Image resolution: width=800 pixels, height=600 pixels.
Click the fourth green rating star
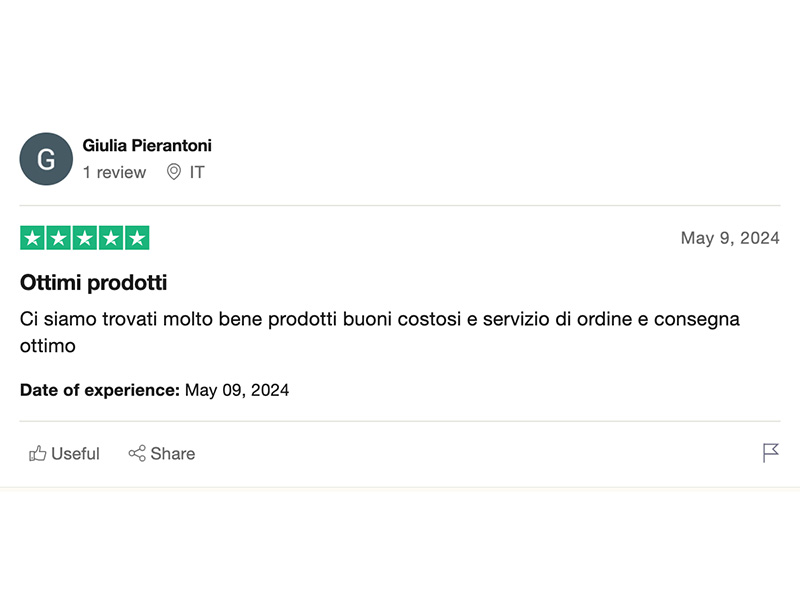[x=111, y=238]
